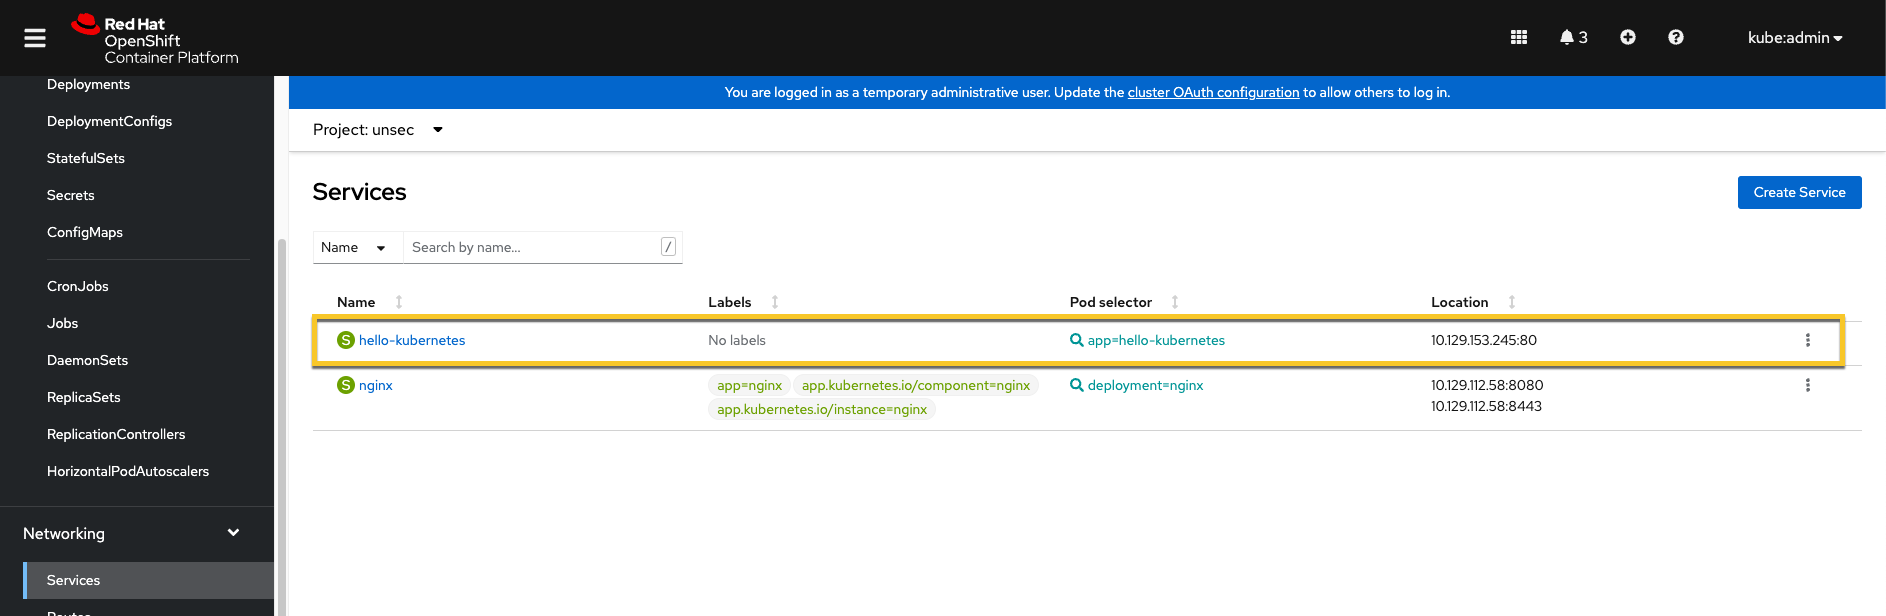Screen dimensions: 1886x616
Task: Open the hello-kubernetes service link
Action: coord(412,340)
